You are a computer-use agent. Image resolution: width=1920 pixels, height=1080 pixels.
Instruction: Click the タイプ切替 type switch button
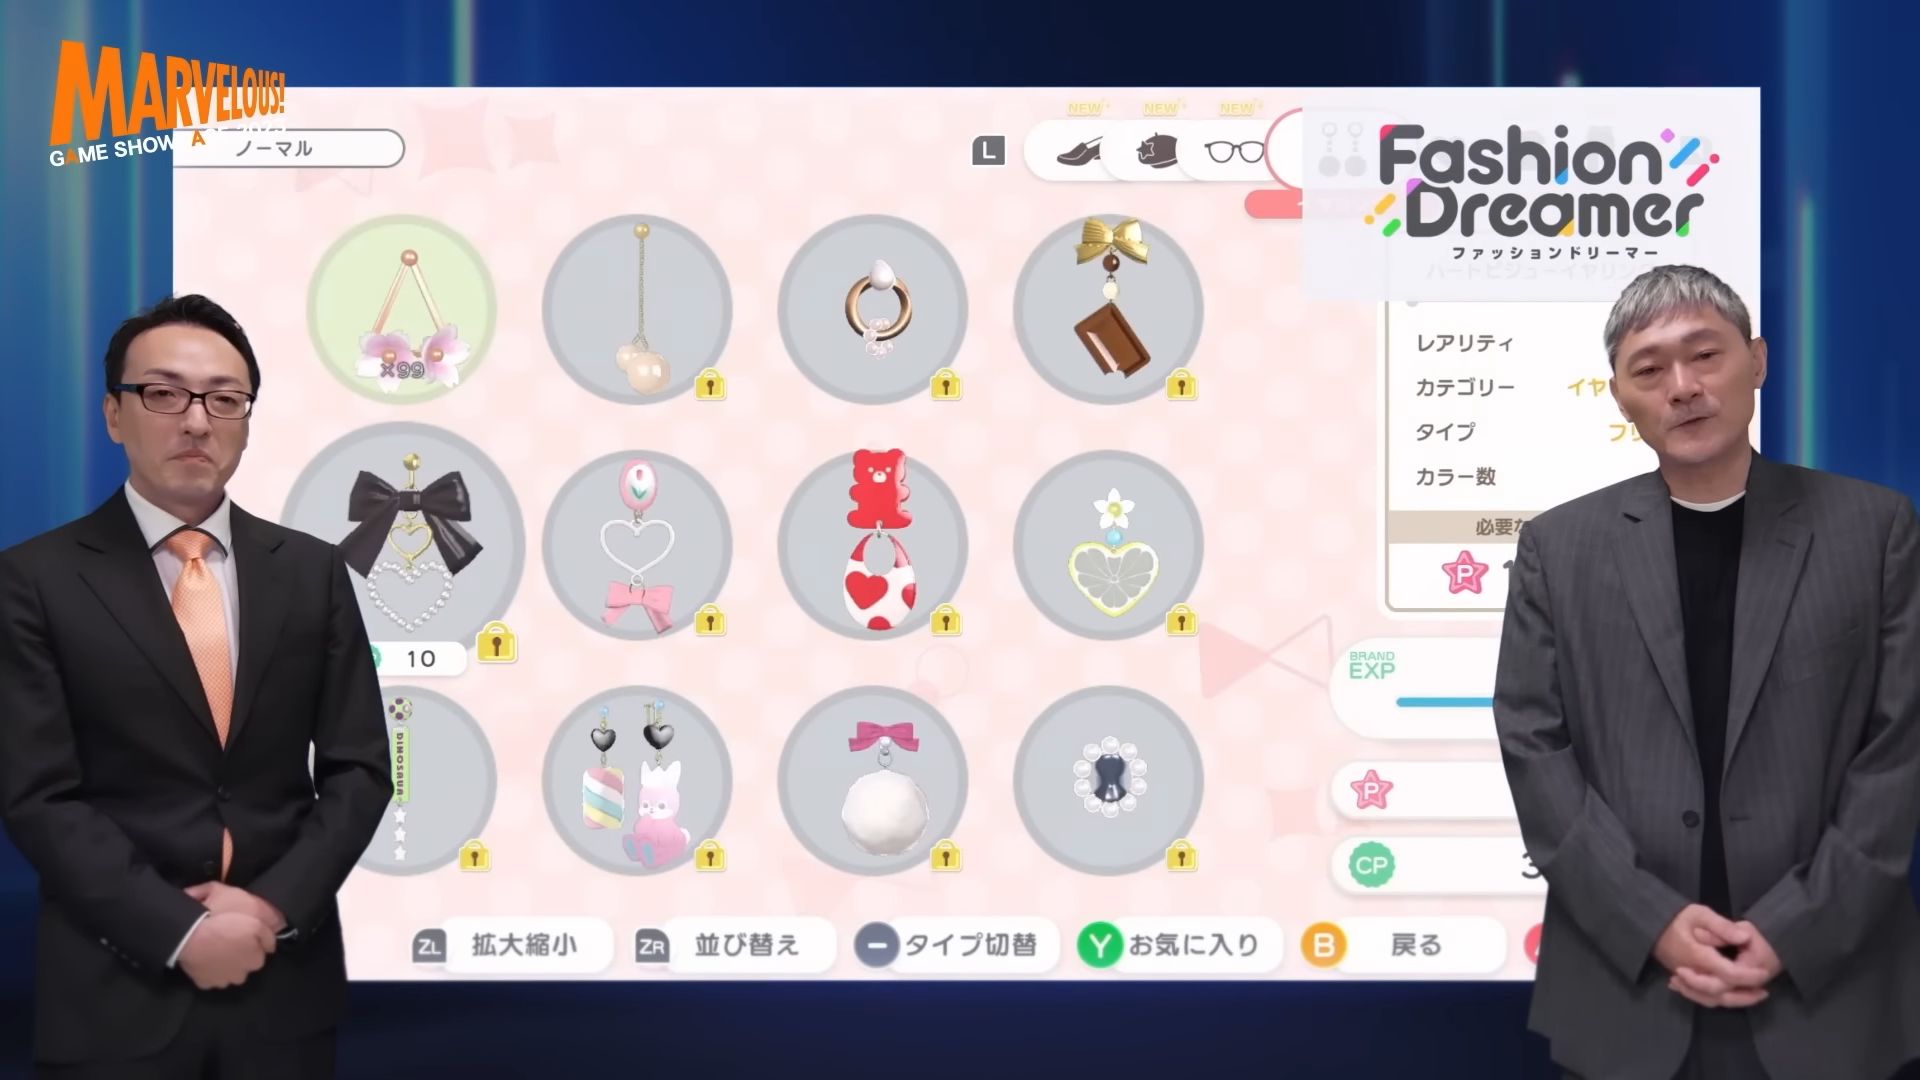pos(955,945)
